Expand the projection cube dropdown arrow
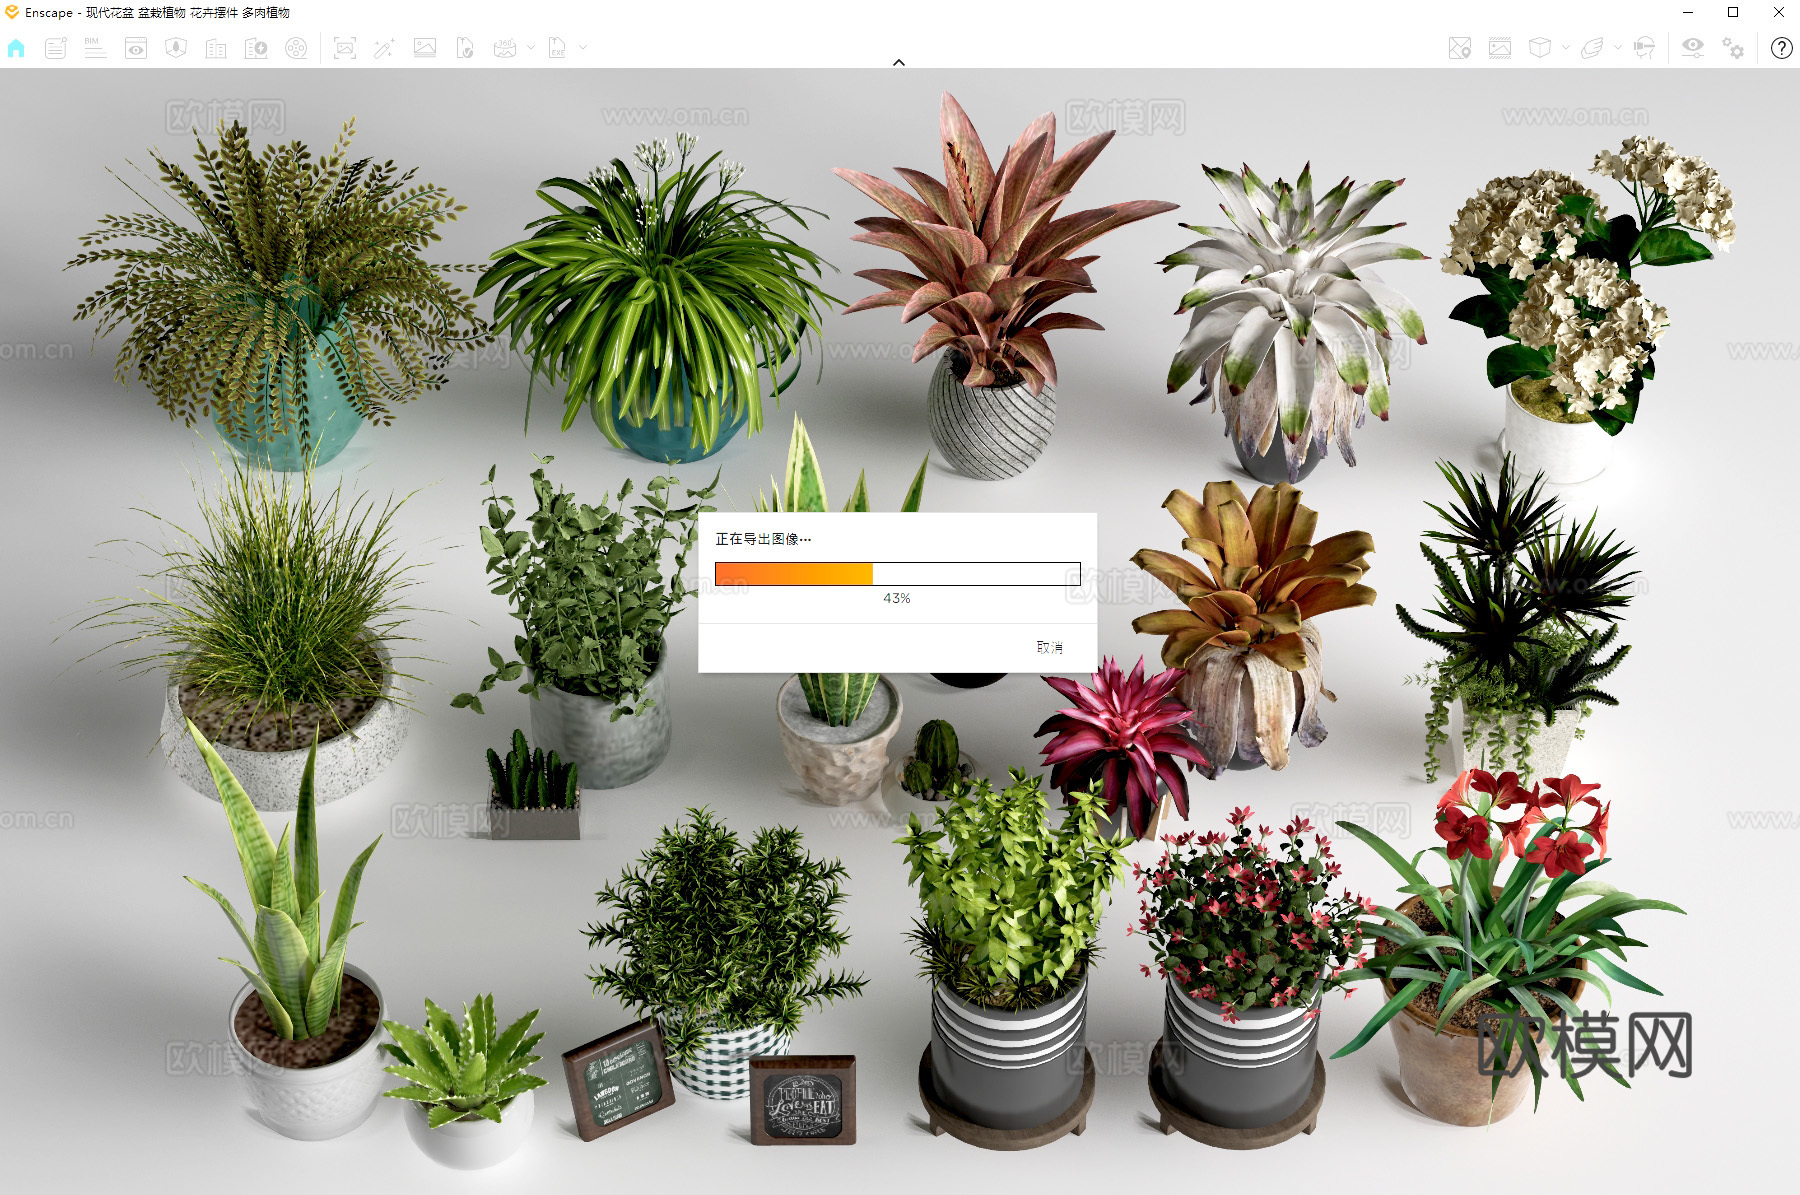This screenshot has height=1195, width=1800. coord(1566,47)
